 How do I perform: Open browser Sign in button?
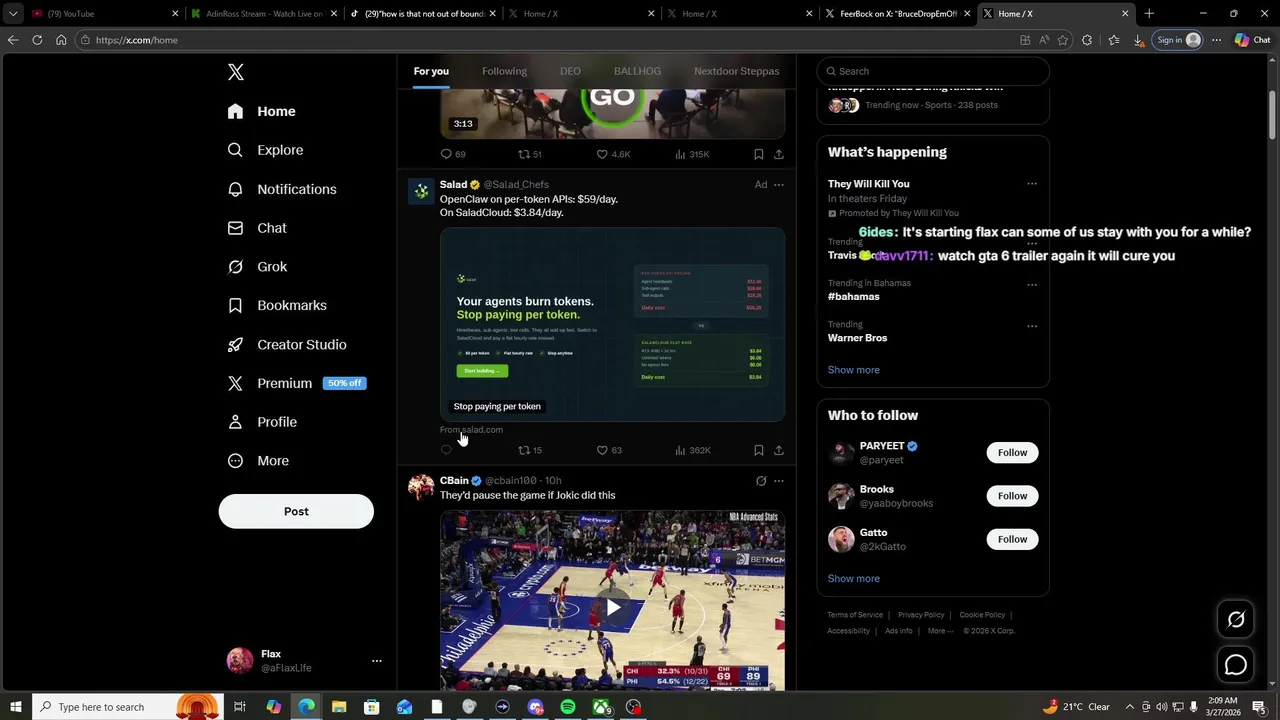tap(1178, 40)
